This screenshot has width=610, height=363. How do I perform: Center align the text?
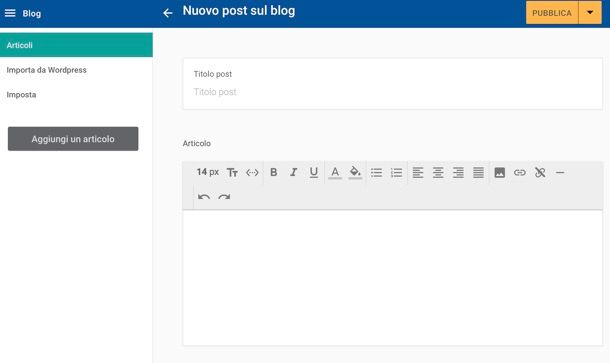point(438,172)
